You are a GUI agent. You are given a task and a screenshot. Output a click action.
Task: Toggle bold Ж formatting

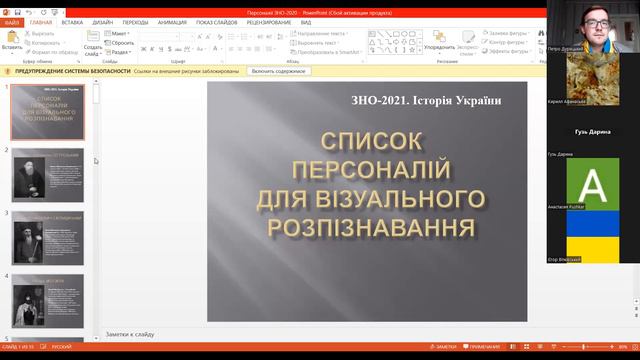click(143, 49)
